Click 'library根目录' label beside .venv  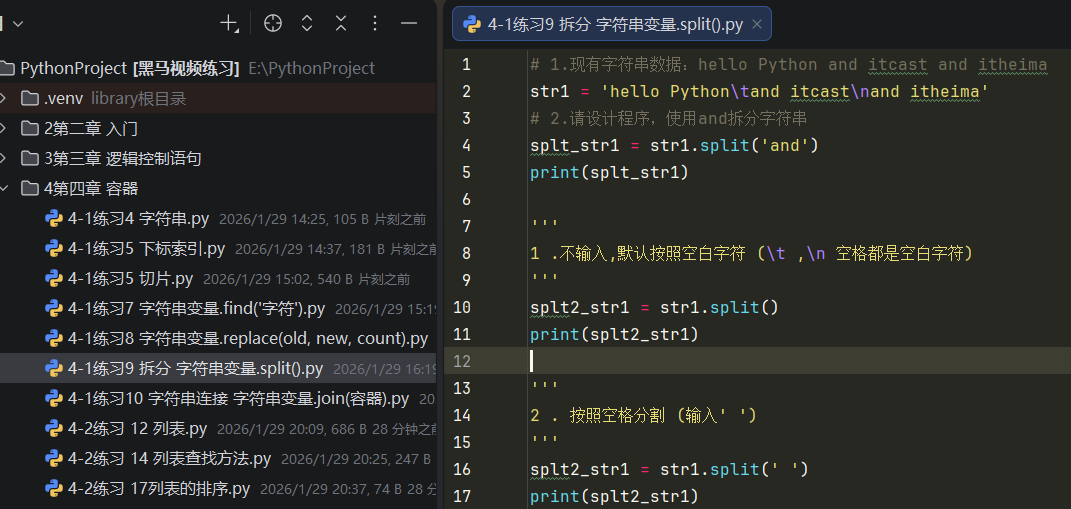139,99
